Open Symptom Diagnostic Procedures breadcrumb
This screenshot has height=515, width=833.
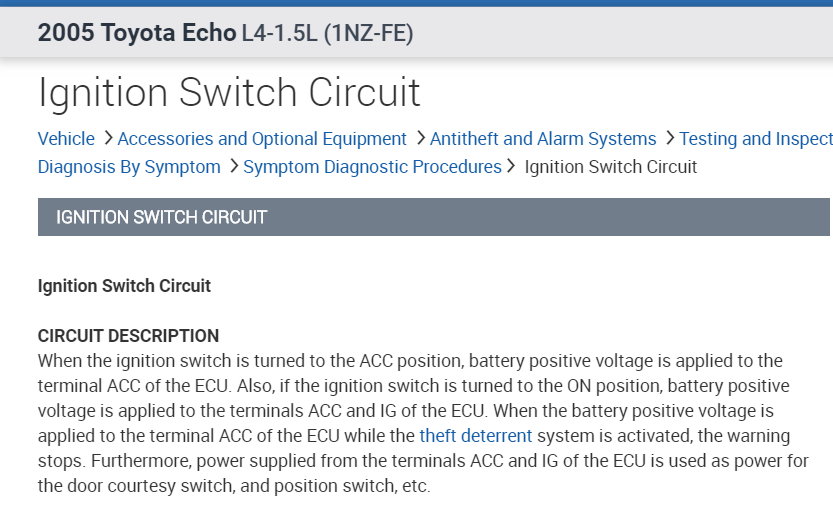(372, 167)
